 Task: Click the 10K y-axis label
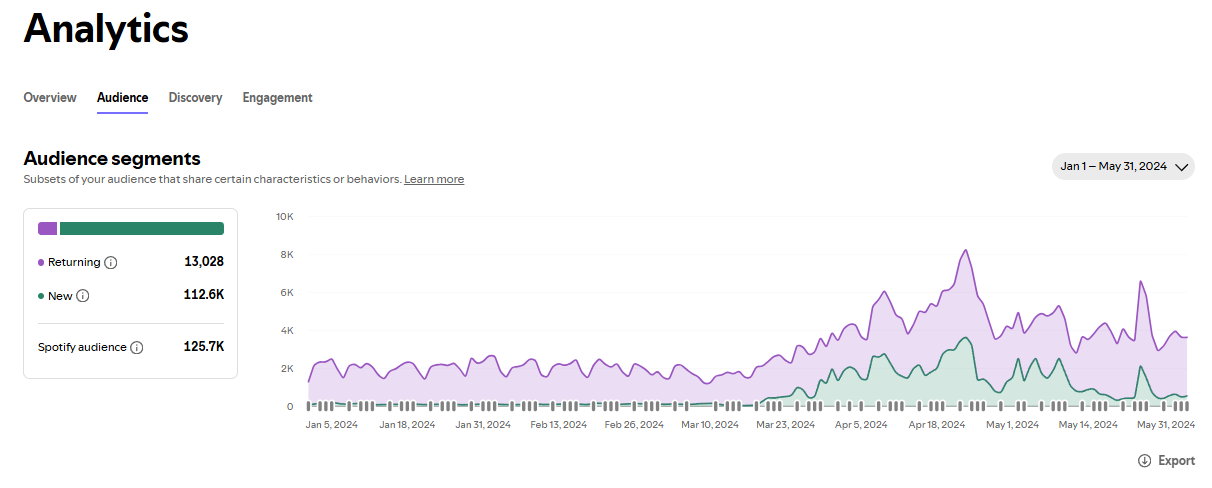click(x=285, y=217)
